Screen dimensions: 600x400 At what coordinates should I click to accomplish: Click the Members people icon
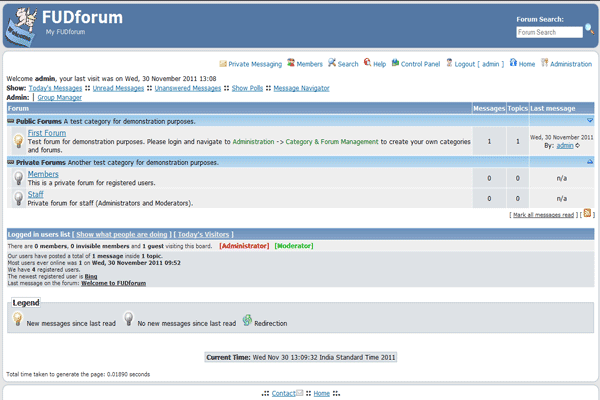click(x=291, y=62)
